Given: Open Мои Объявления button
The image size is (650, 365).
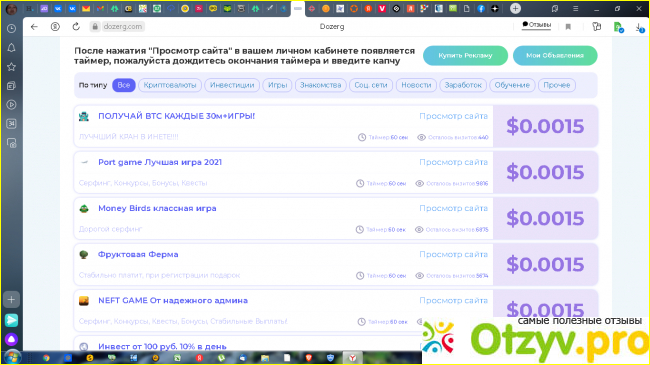Looking at the screenshot, I should pyautogui.click(x=555, y=56).
